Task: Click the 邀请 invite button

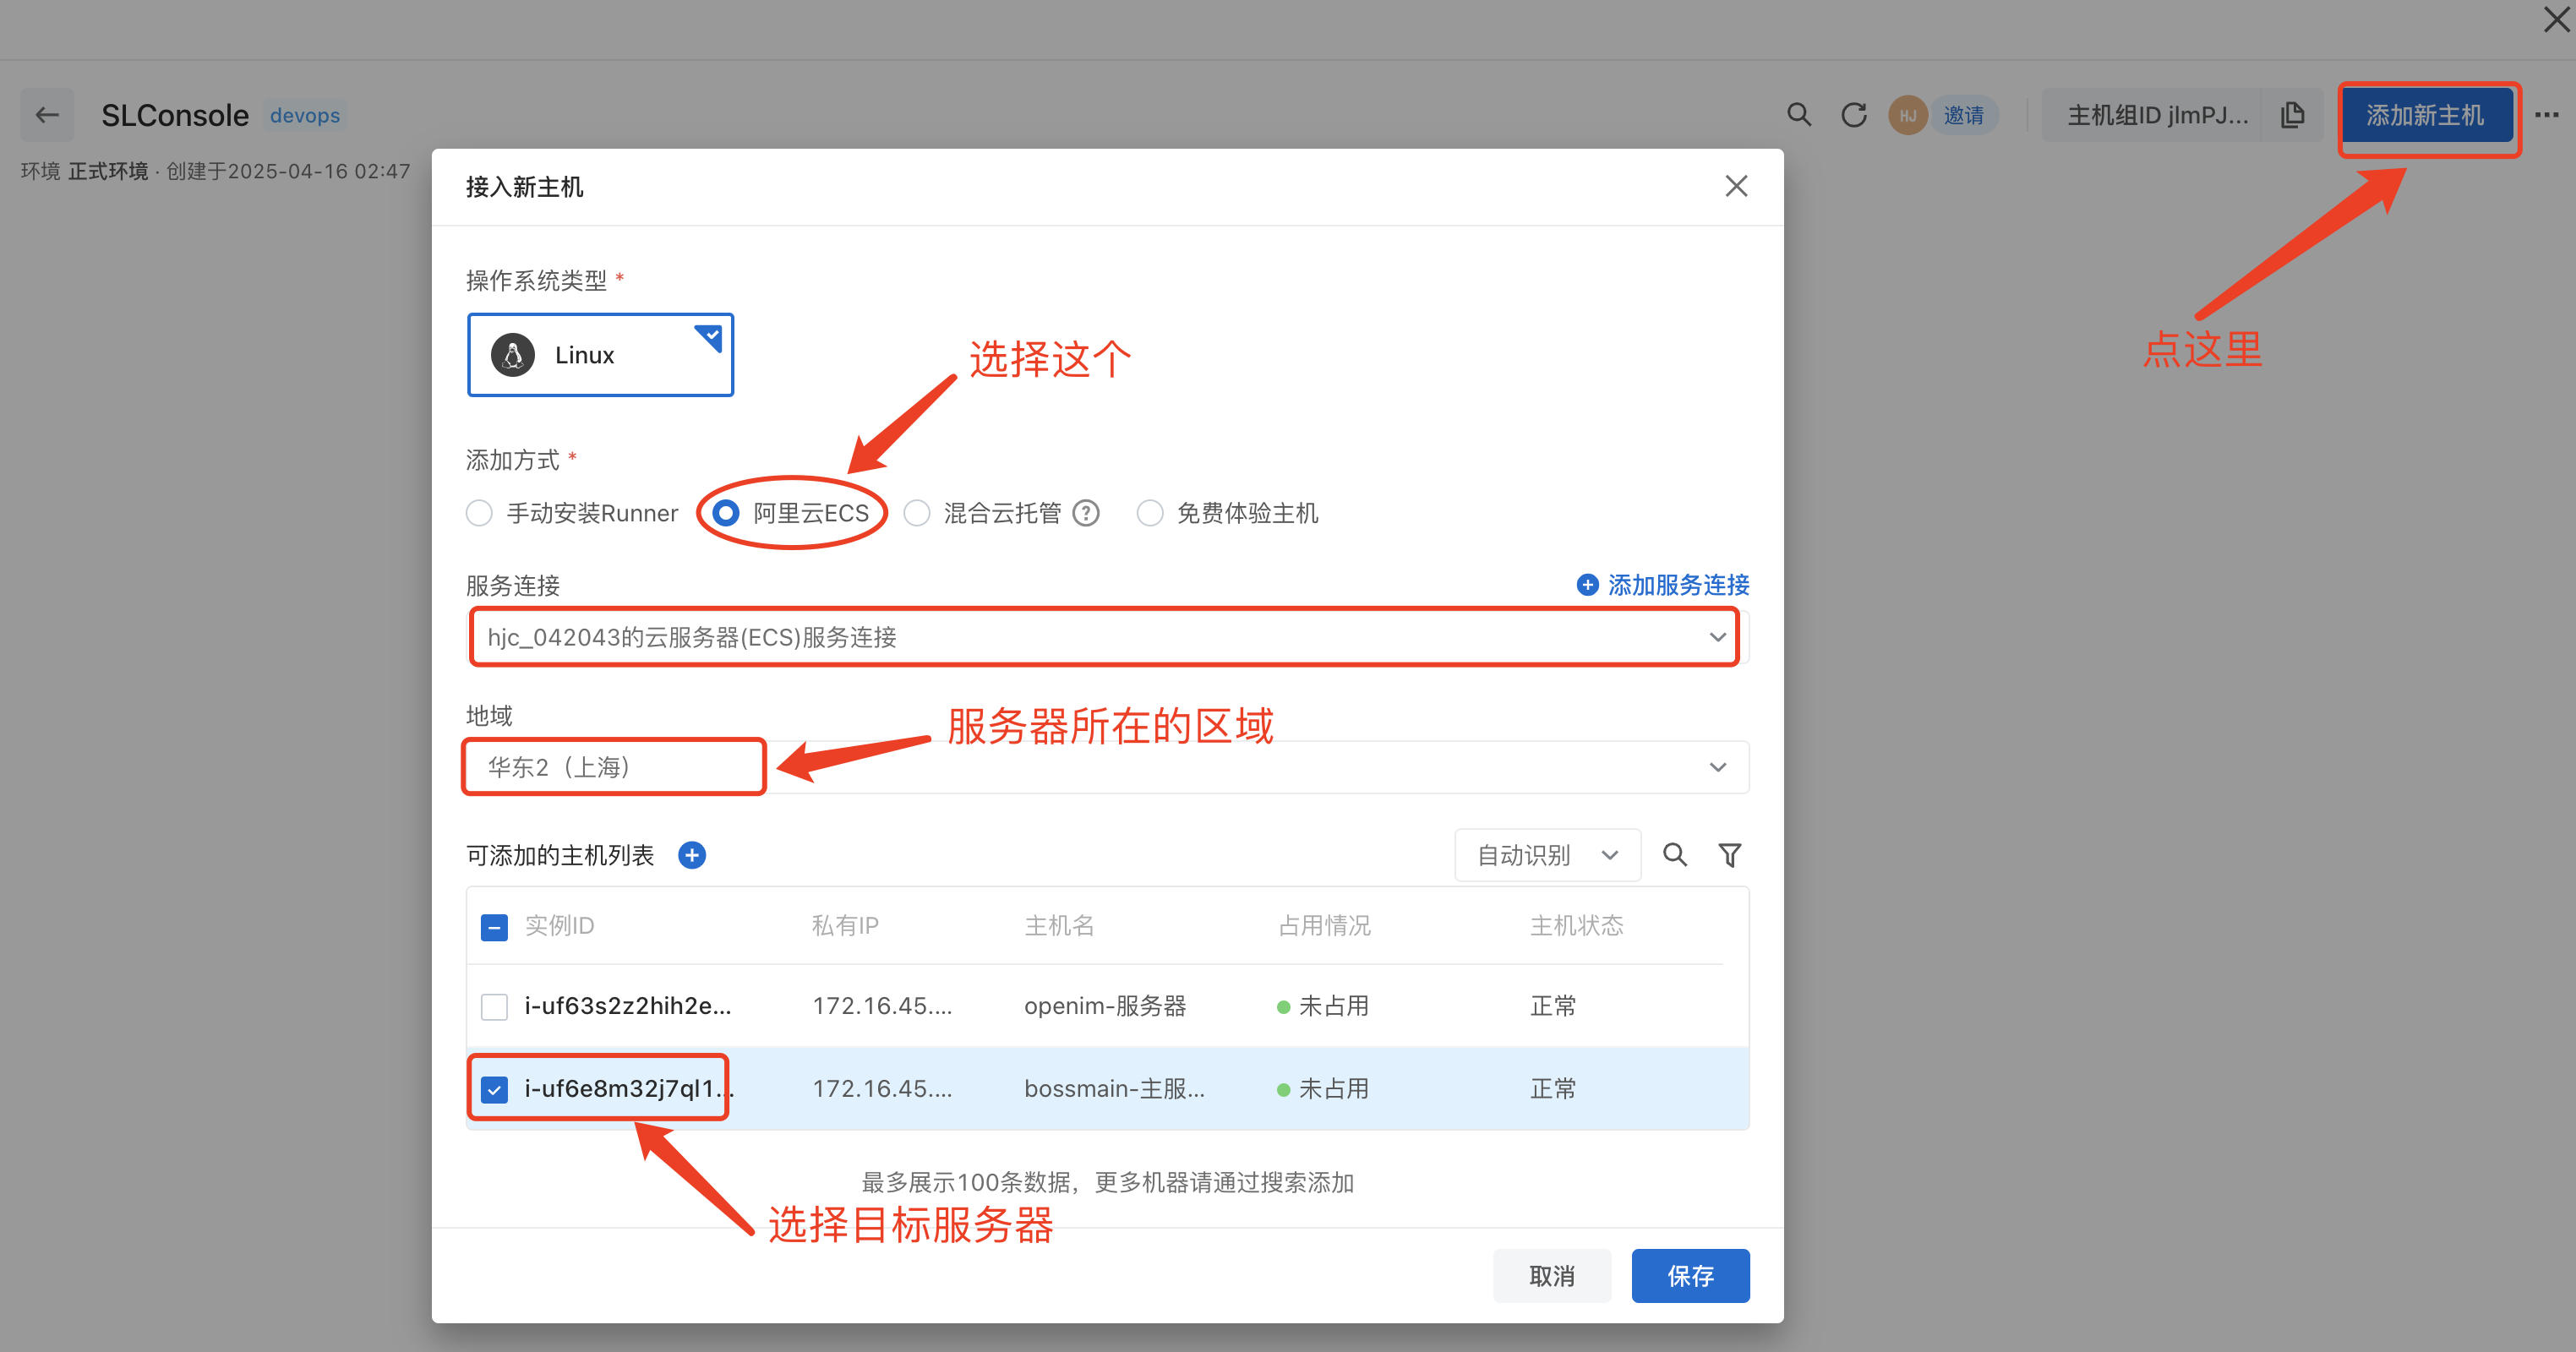Action: (1963, 115)
